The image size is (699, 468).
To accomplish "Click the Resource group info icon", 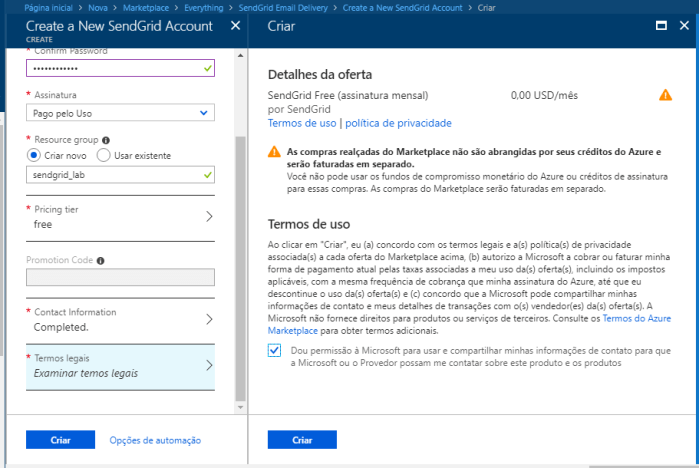I will click(x=106, y=140).
